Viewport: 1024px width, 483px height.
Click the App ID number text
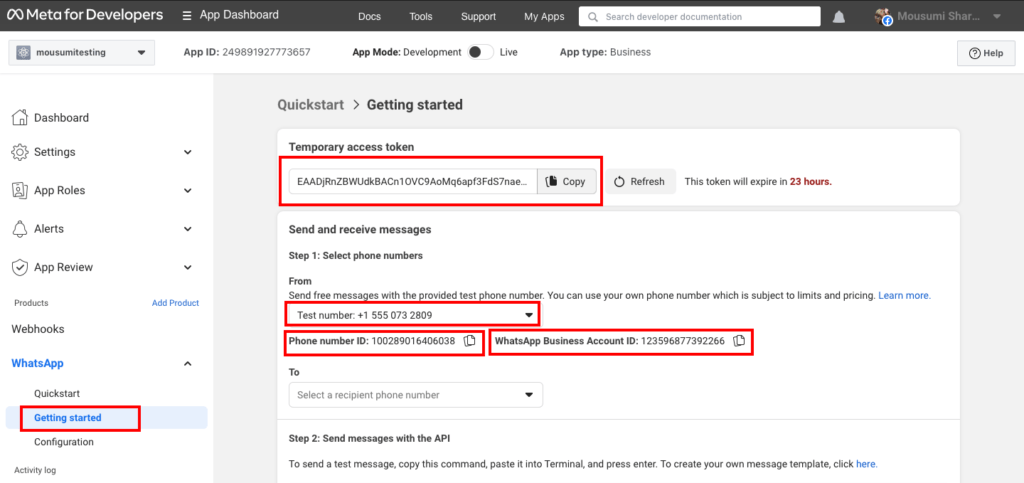tap(266, 52)
